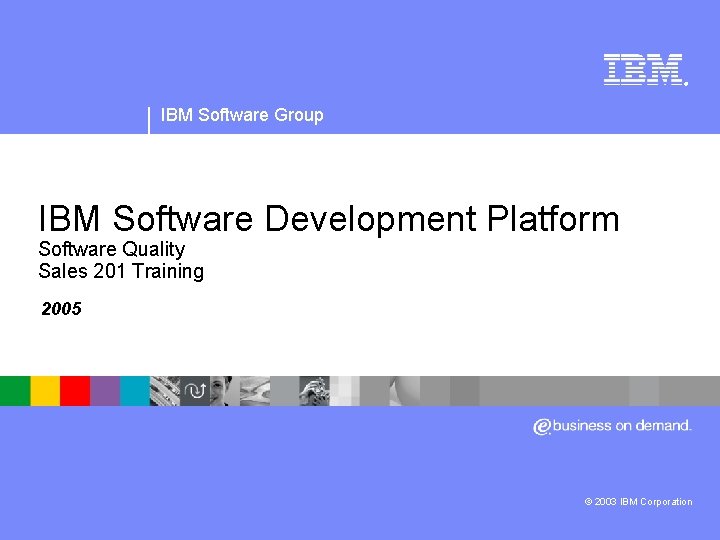Click the yellow square in color strip
720x540 pixels.
(45, 391)
